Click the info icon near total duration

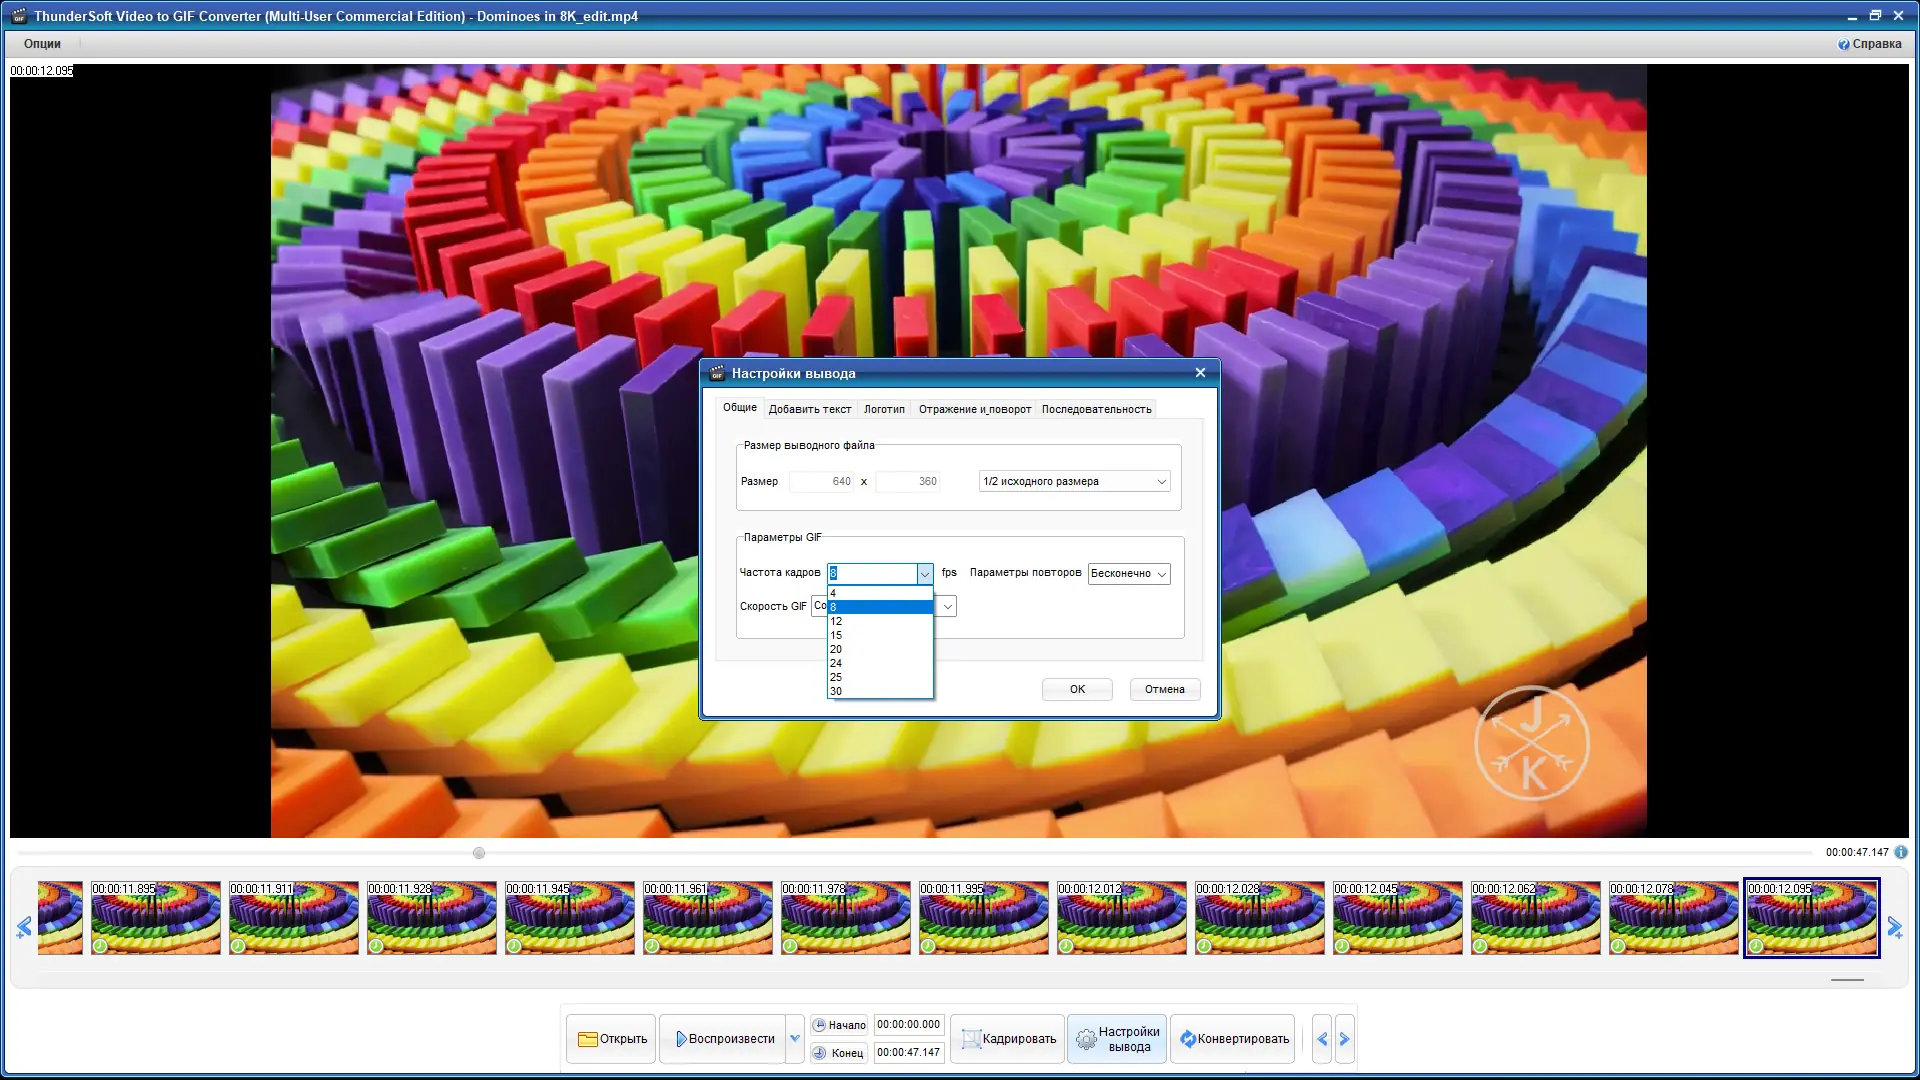tap(1900, 852)
